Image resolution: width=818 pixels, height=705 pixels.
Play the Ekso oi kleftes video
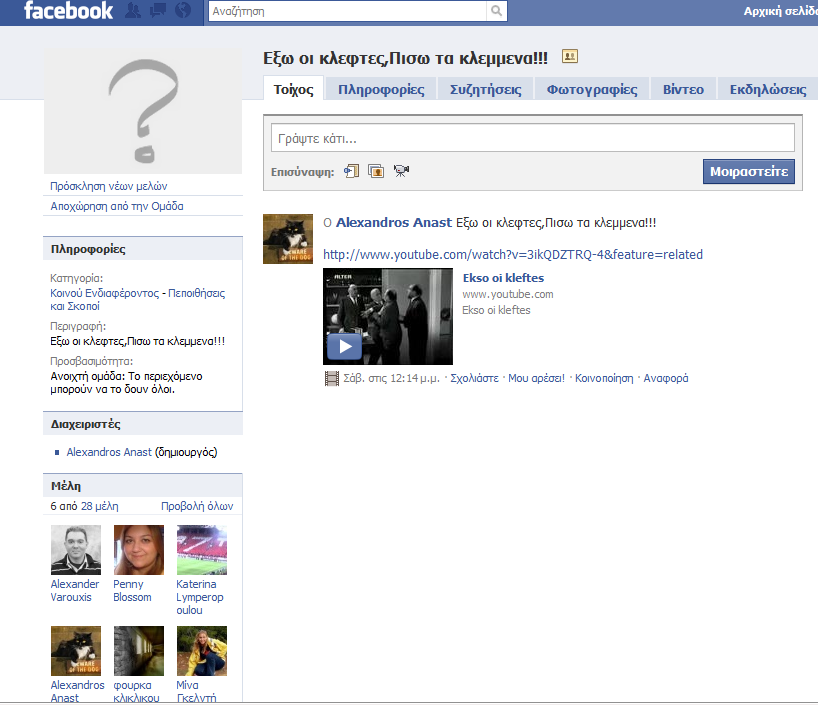(x=344, y=346)
